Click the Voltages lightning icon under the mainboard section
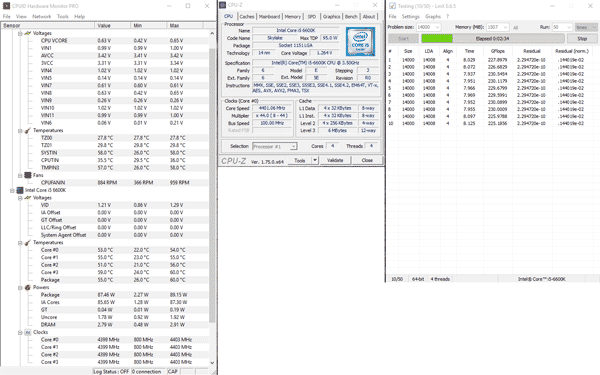600x375 pixels. [x=28, y=33]
